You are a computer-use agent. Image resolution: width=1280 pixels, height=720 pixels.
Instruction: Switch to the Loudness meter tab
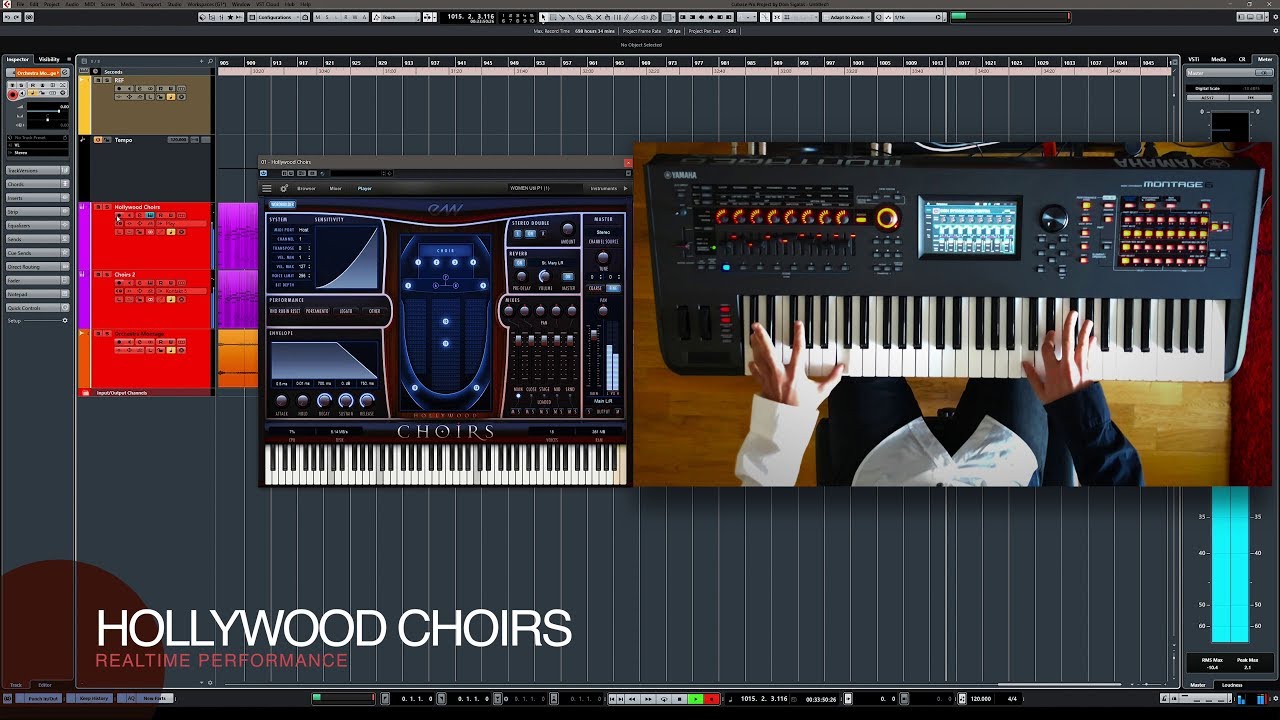coord(1232,685)
